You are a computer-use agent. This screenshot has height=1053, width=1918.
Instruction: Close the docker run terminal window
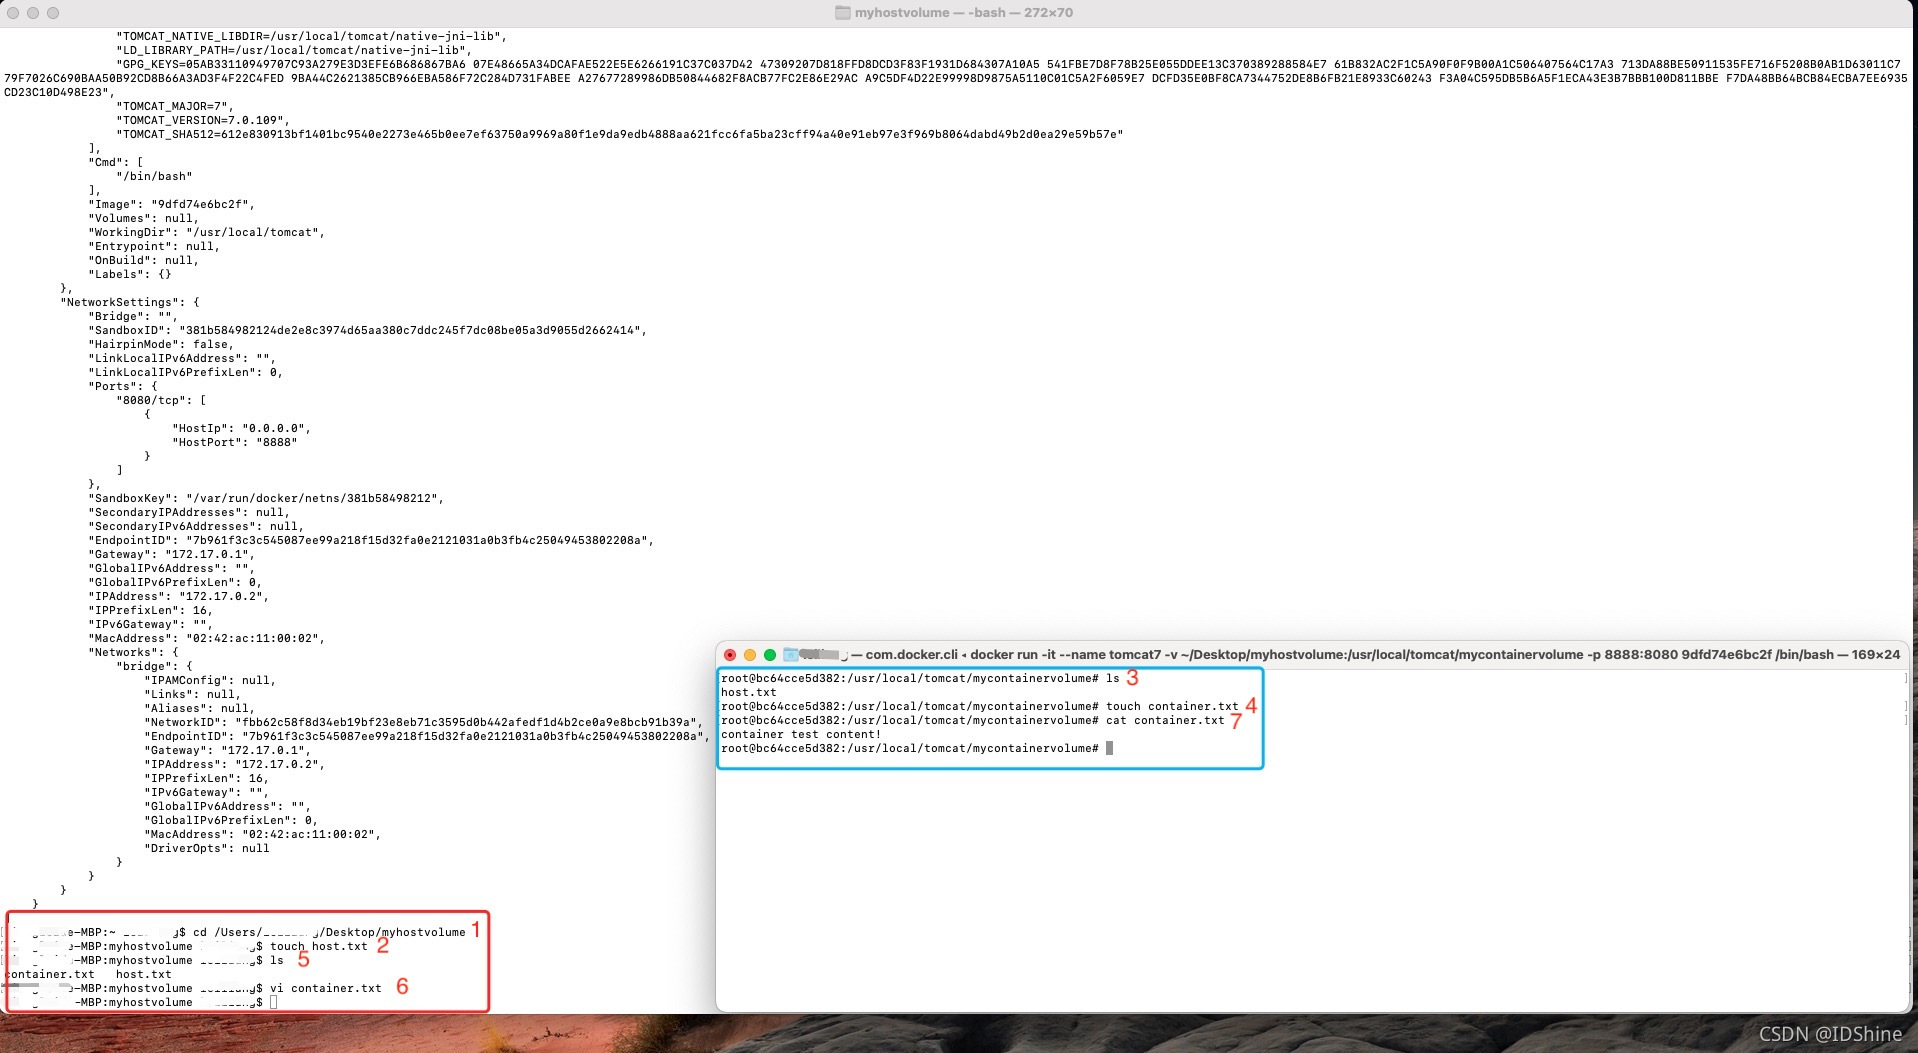tap(730, 655)
